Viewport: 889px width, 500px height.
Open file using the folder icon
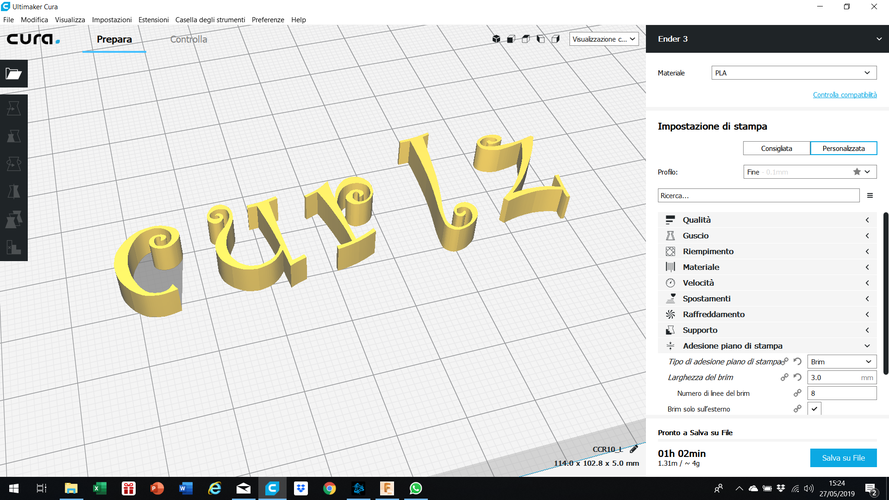tap(14, 74)
